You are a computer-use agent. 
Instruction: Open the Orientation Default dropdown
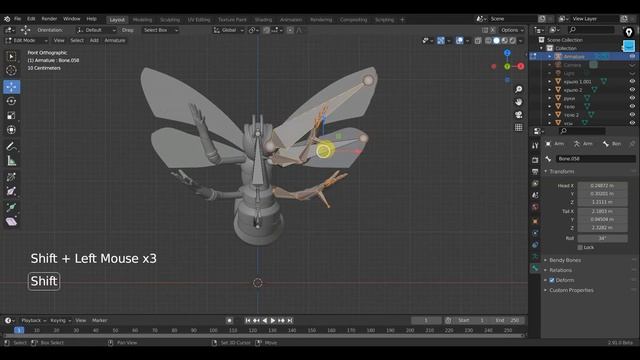coord(96,30)
